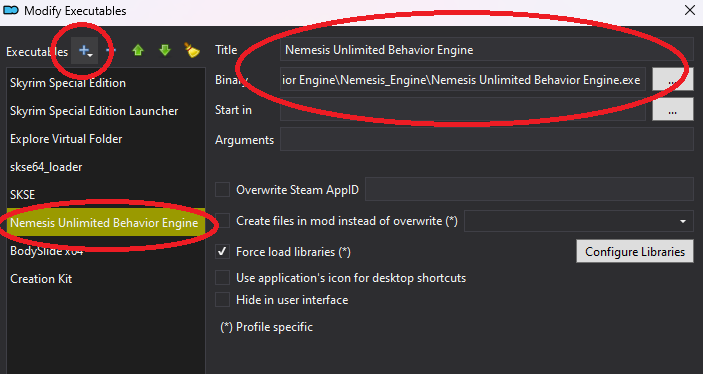This screenshot has width=703, height=374.
Task: Select Creation Kit entry
Action: (106, 278)
